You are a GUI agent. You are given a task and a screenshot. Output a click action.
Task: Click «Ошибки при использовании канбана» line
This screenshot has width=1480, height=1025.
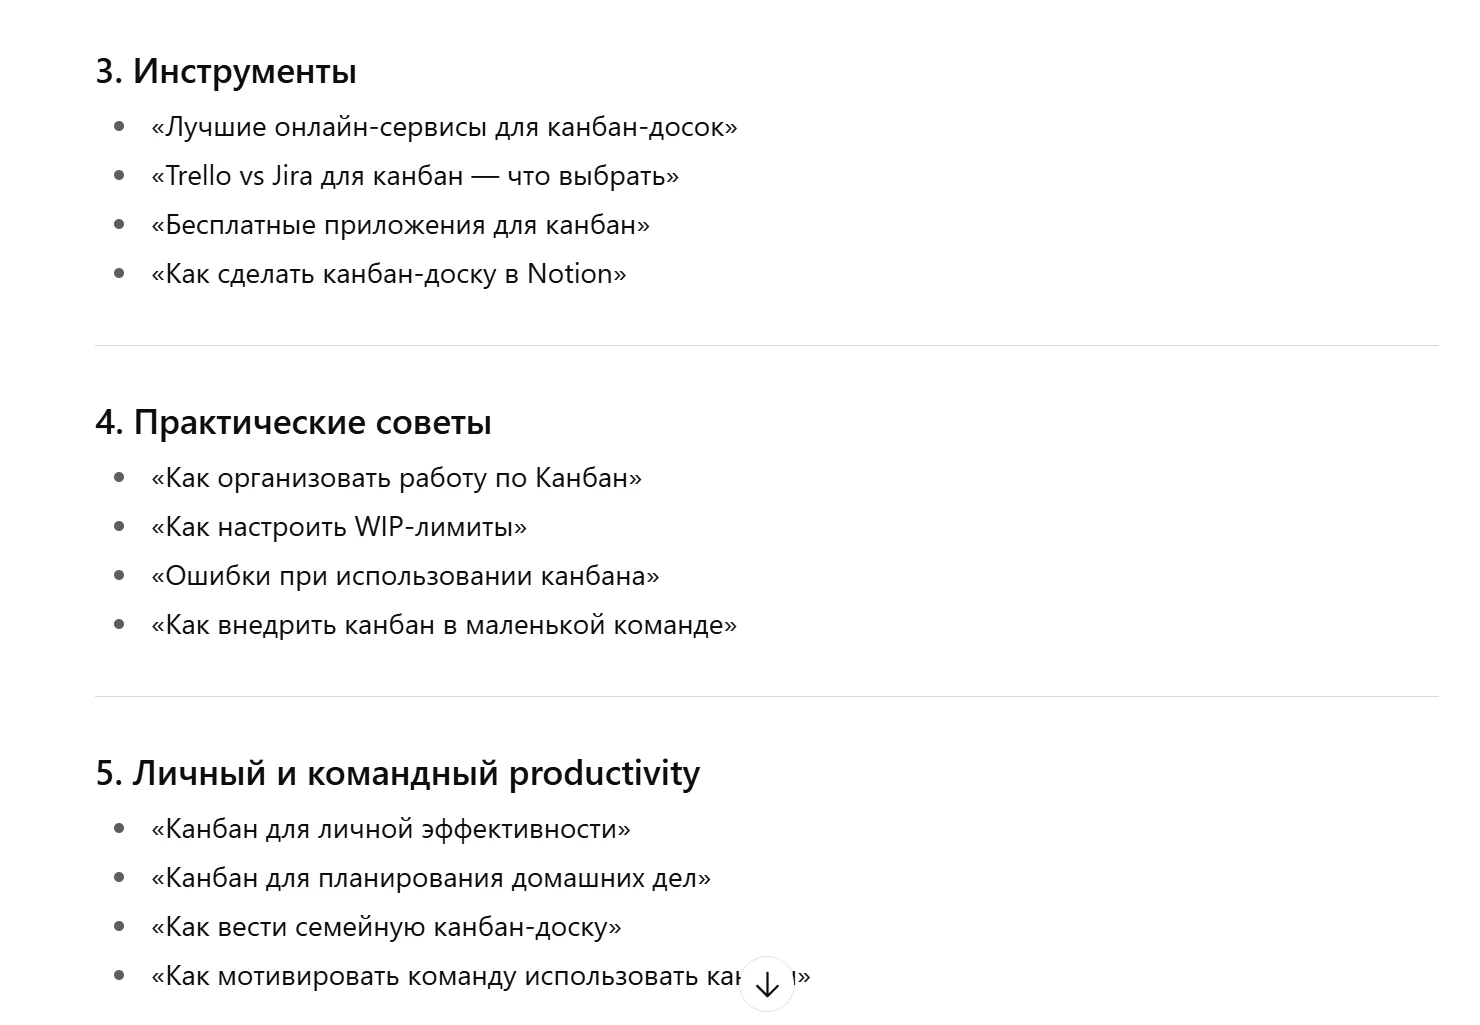pos(405,576)
